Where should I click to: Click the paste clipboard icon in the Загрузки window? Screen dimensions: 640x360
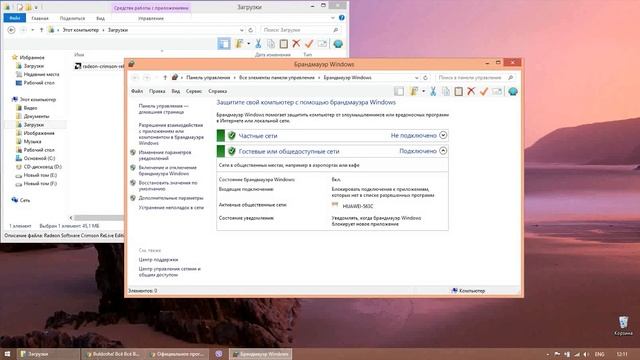click(x=283, y=44)
